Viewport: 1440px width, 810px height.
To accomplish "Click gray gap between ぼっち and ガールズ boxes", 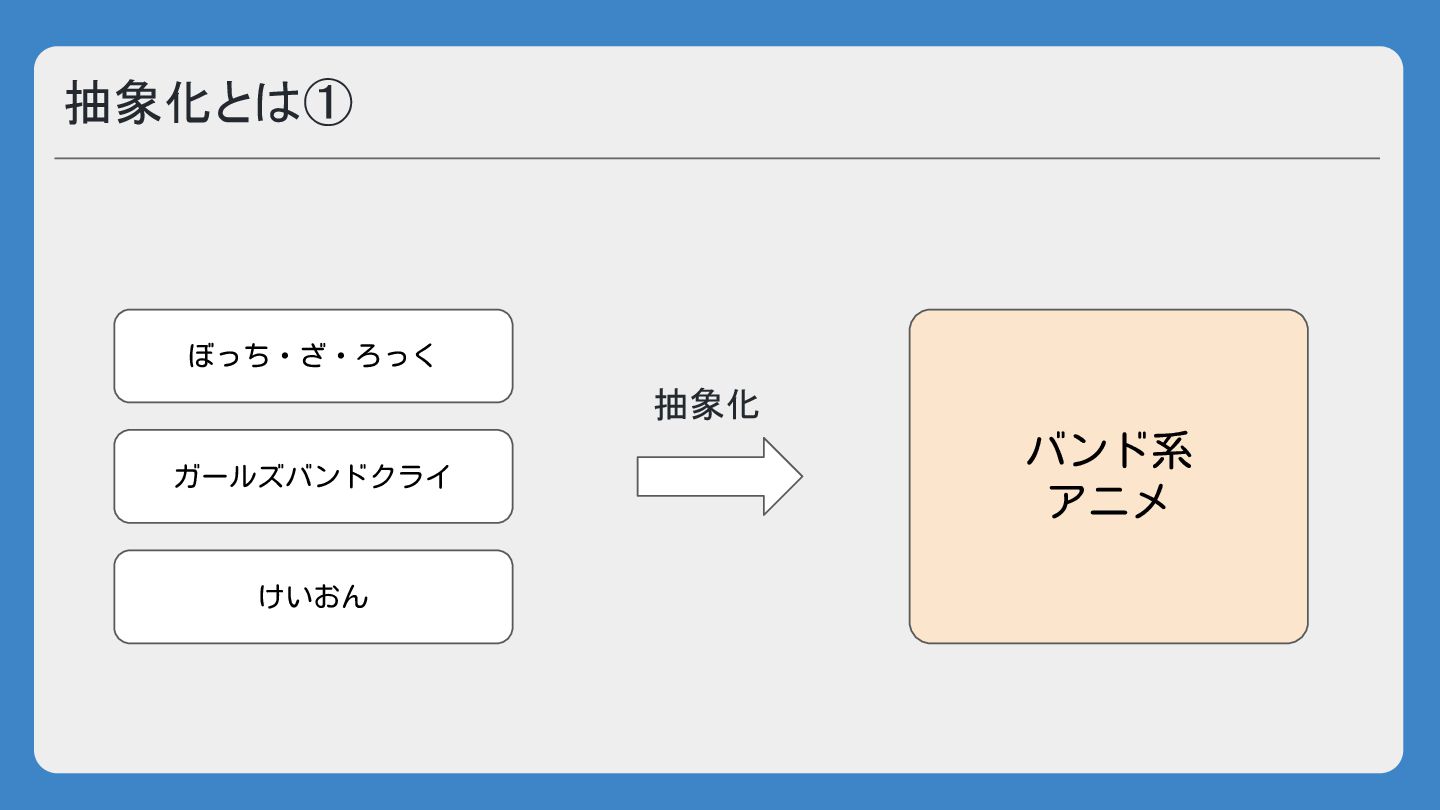I will point(313,416).
